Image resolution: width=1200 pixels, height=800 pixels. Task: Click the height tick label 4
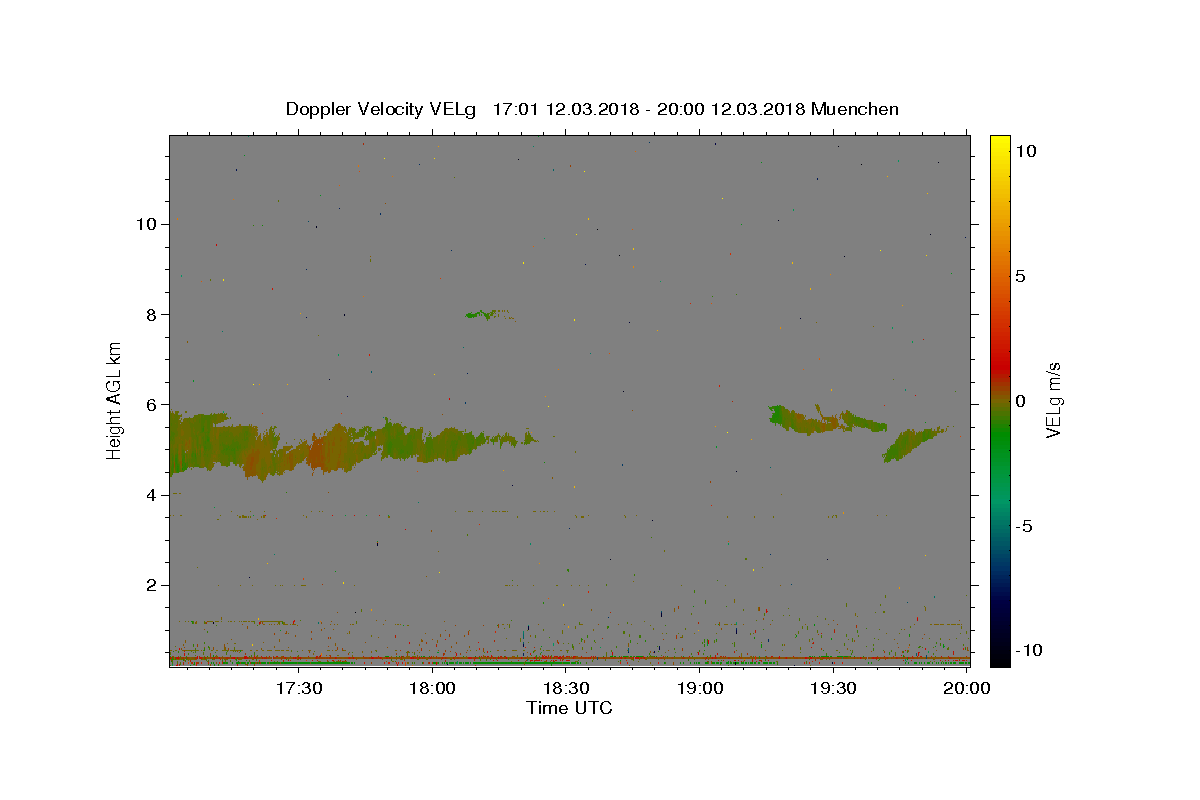click(x=151, y=495)
